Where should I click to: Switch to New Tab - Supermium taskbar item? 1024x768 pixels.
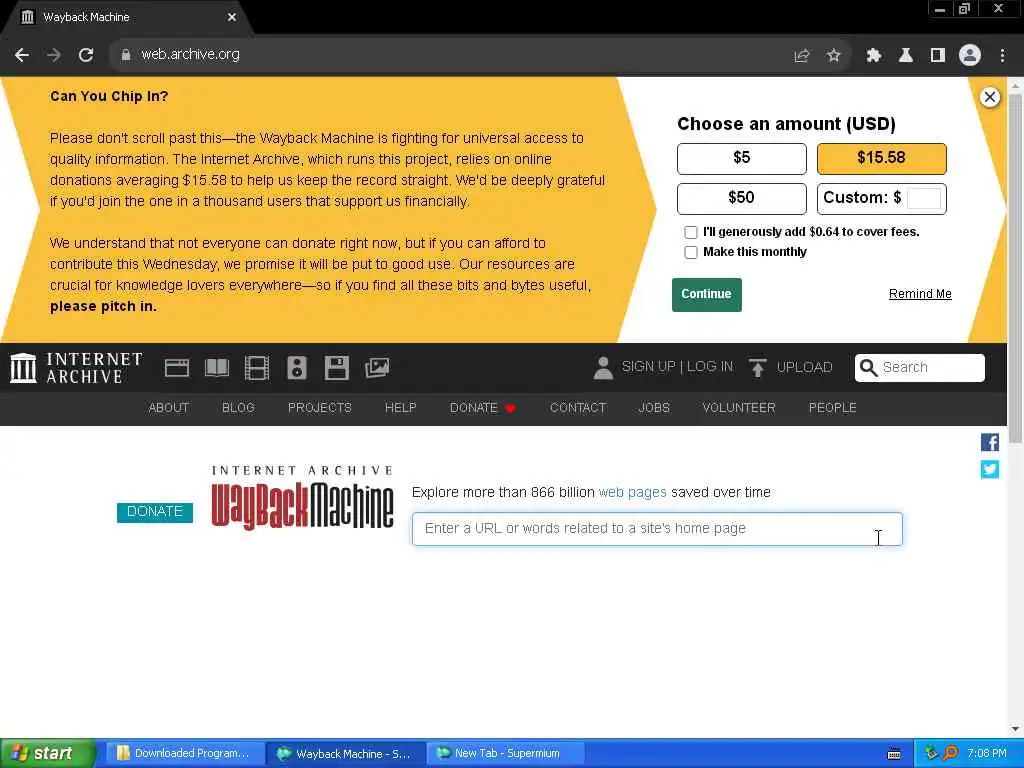pos(505,754)
